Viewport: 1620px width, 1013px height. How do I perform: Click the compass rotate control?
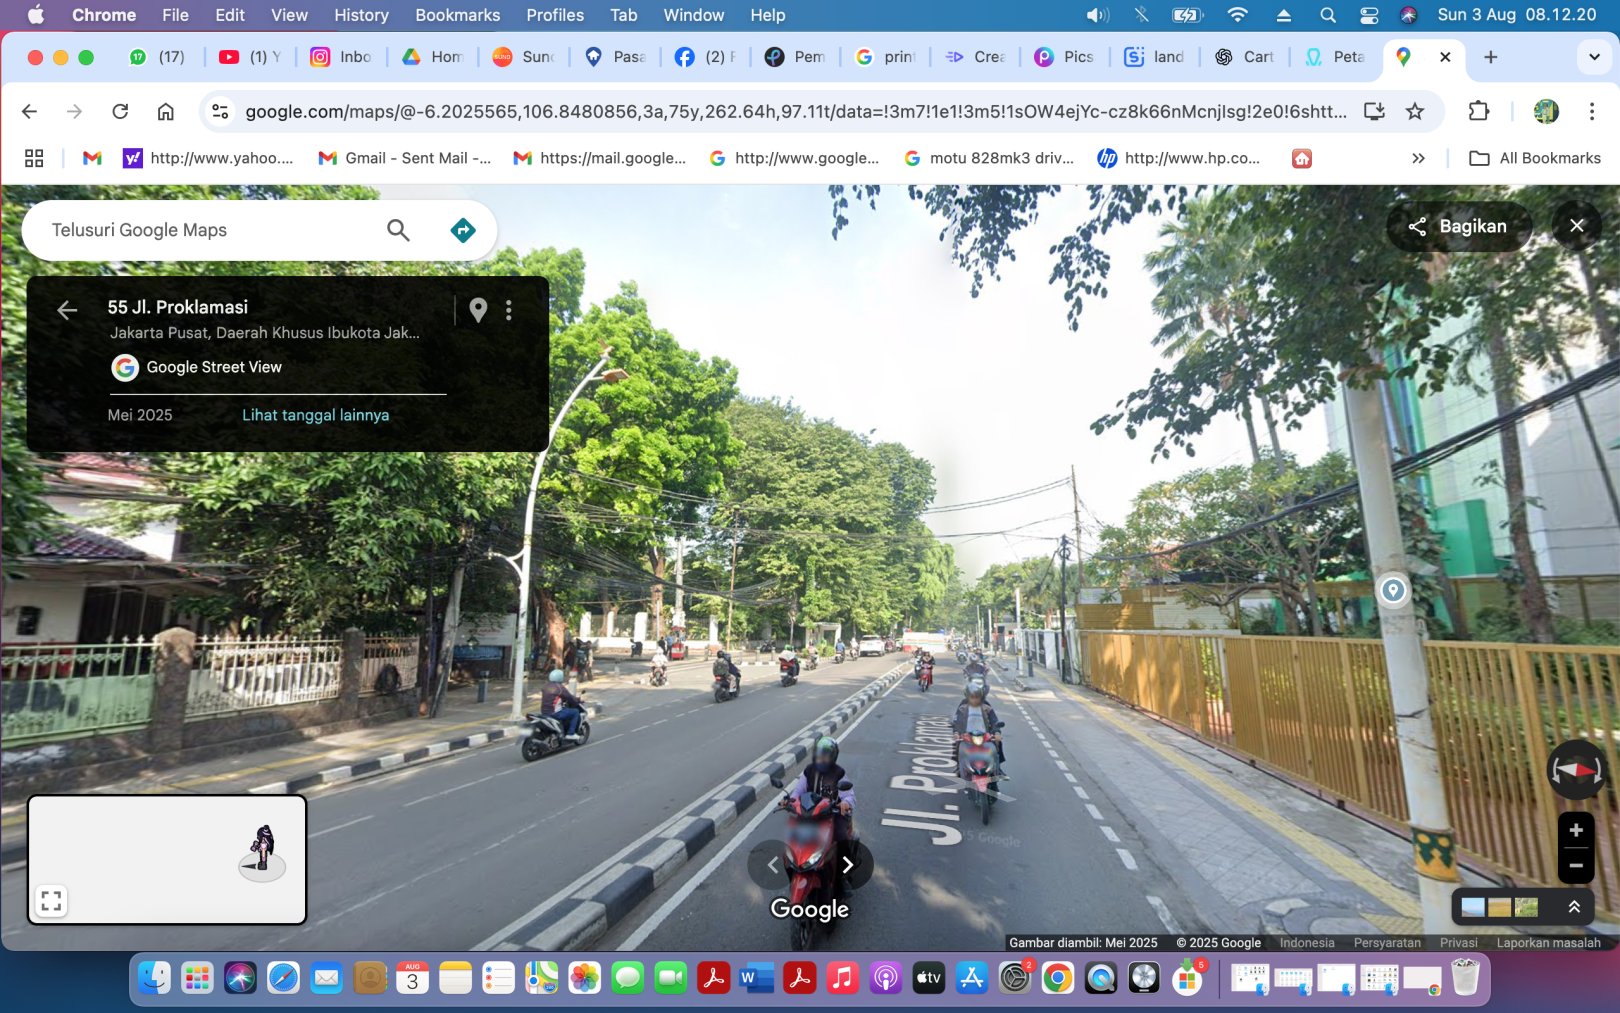[x=1575, y=770]
